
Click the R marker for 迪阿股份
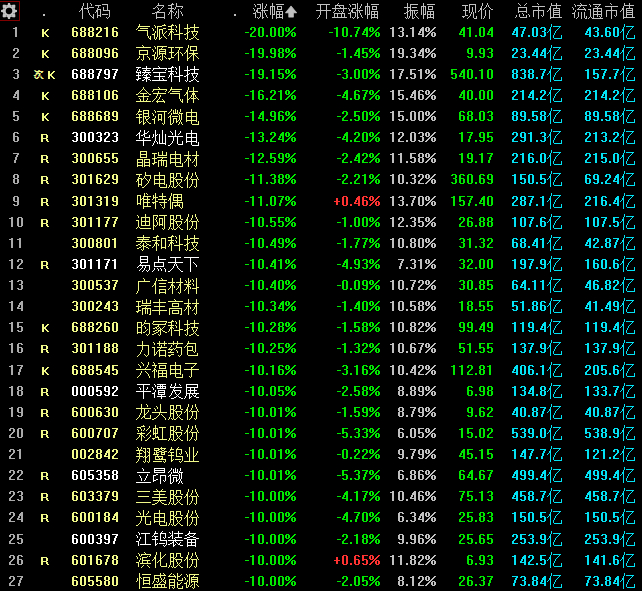click(45, 223)
